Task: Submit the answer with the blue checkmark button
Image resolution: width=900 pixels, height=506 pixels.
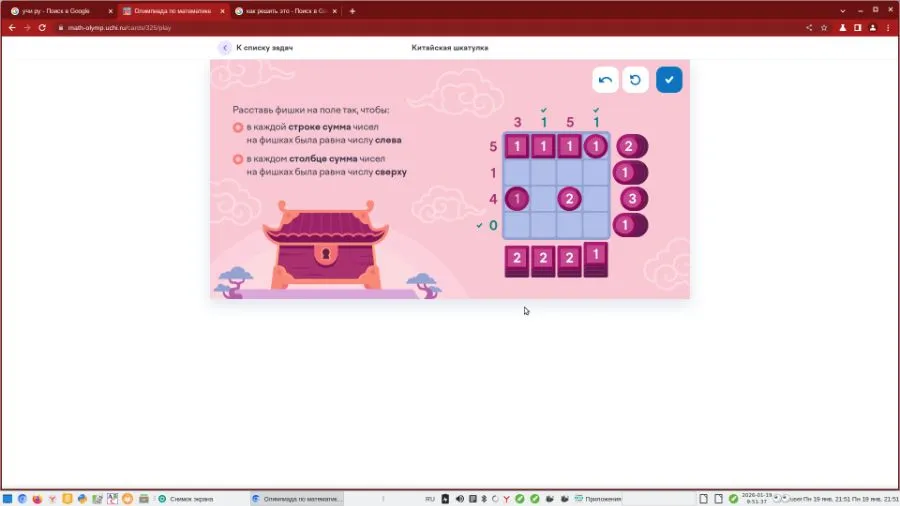Action: [669, 80]
